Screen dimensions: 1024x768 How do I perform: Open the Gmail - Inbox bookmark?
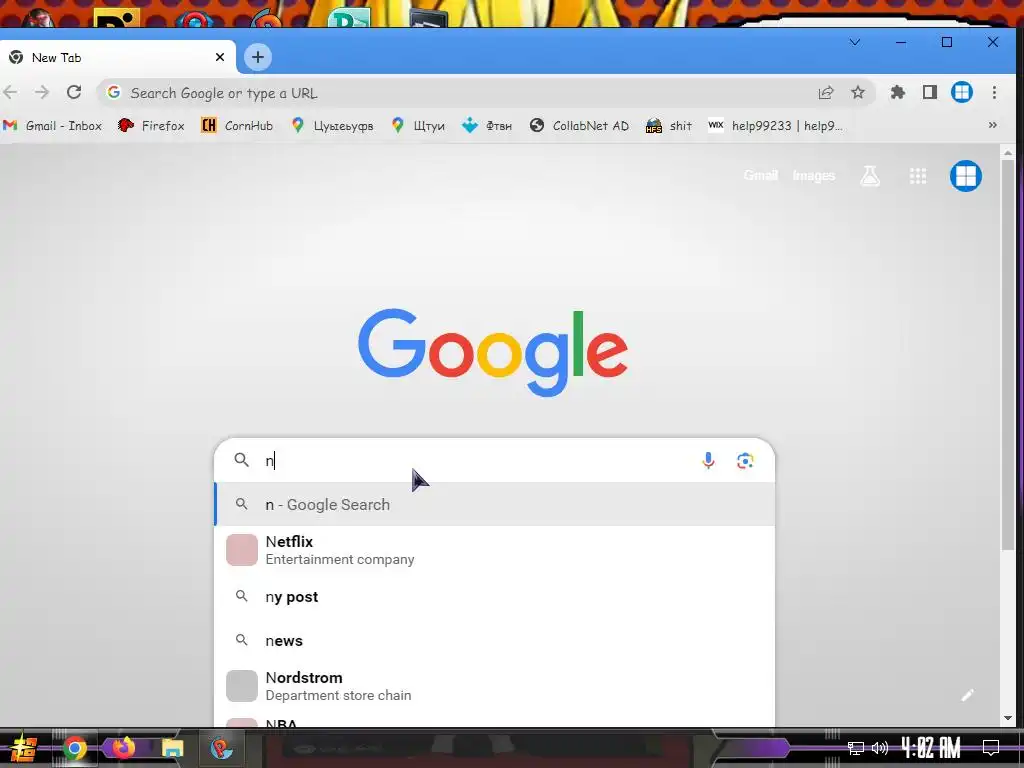[x=53, y=125]
